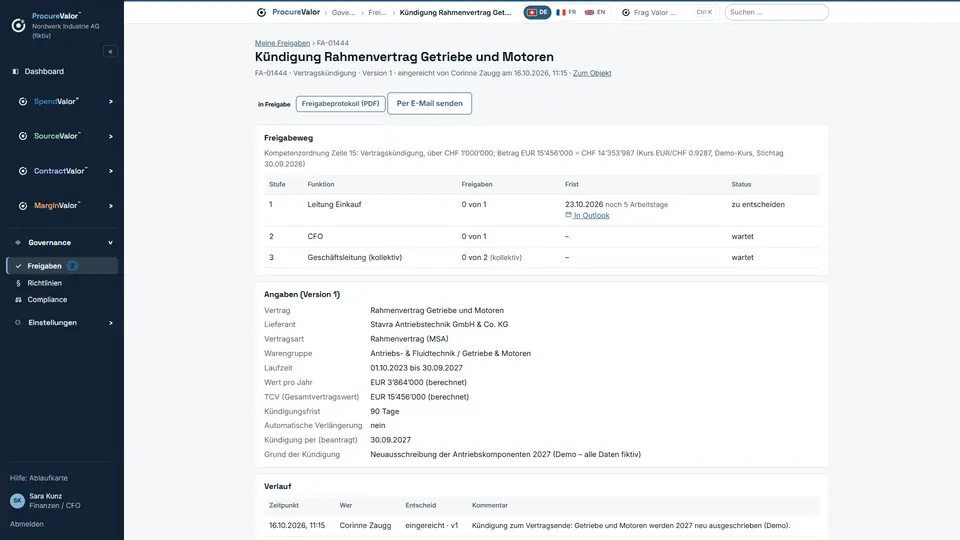The image size is (960, 540).
Task: Download Freigabeprotokoll (PDF)
Action: (x=340, y=104)
